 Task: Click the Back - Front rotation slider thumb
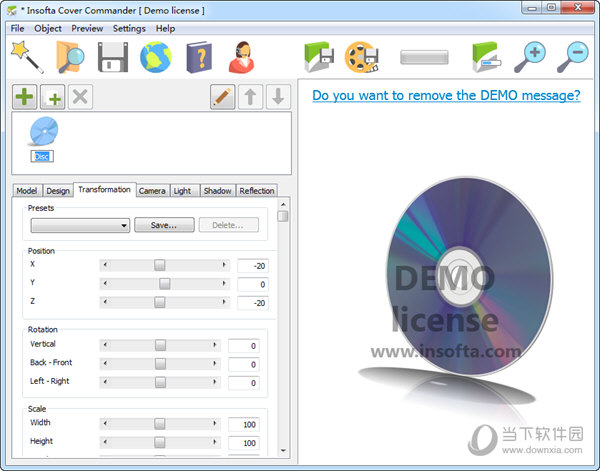(160, 363)
